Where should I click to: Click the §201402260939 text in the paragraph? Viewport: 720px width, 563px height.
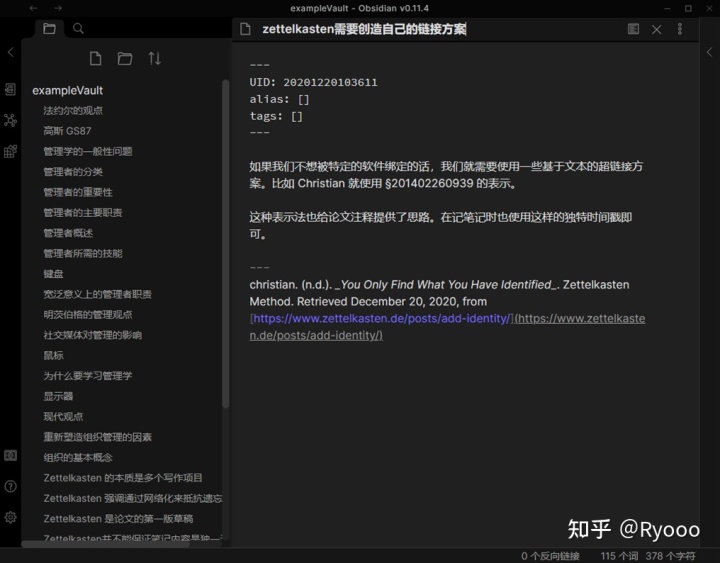(x=429, y=183)
